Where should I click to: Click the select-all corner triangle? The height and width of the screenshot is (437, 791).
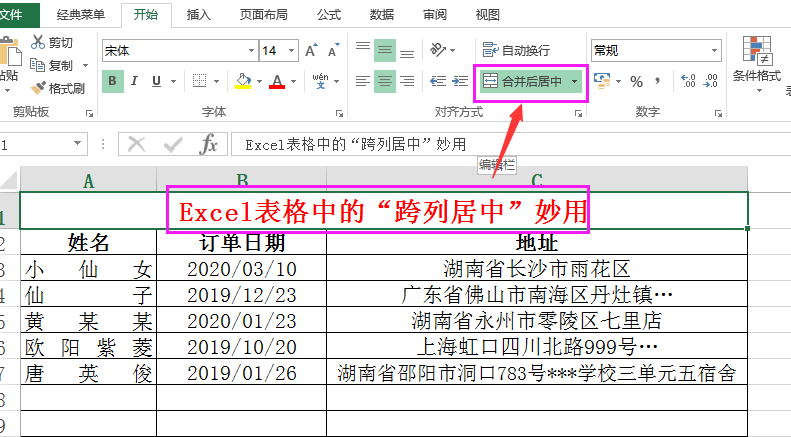[10, 180]
